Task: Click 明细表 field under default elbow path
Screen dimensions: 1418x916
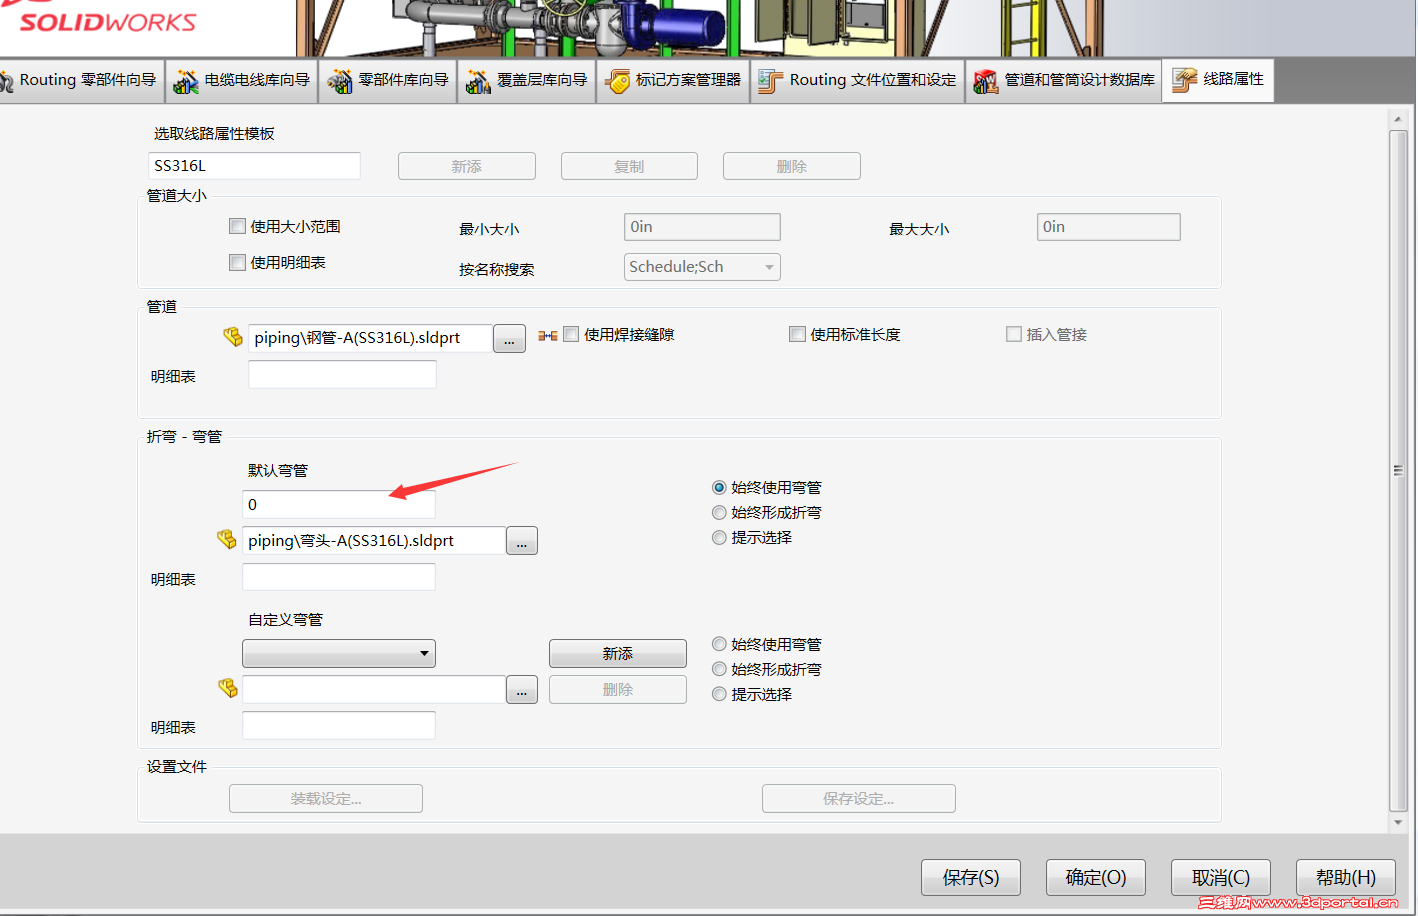Action: 339,578
